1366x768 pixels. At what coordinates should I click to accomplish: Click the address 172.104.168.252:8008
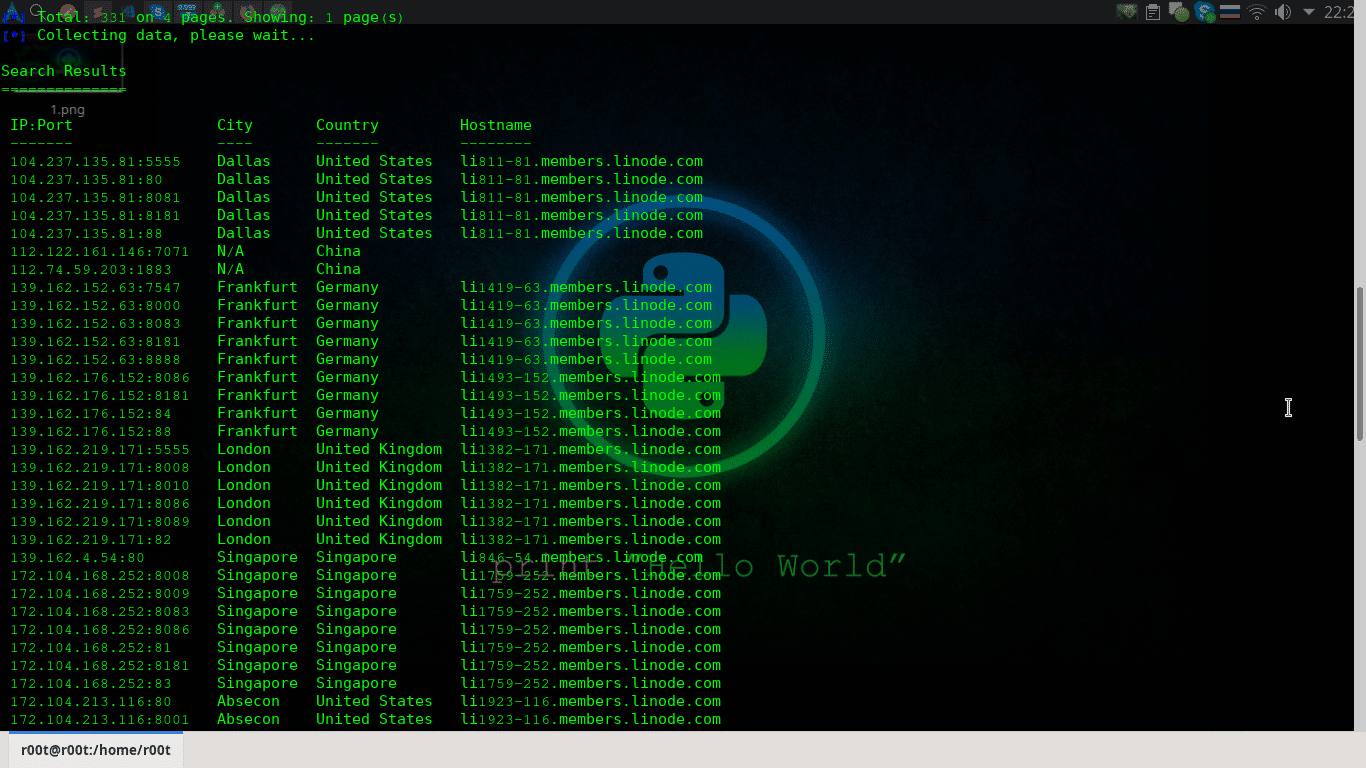[x=100, y=575]
